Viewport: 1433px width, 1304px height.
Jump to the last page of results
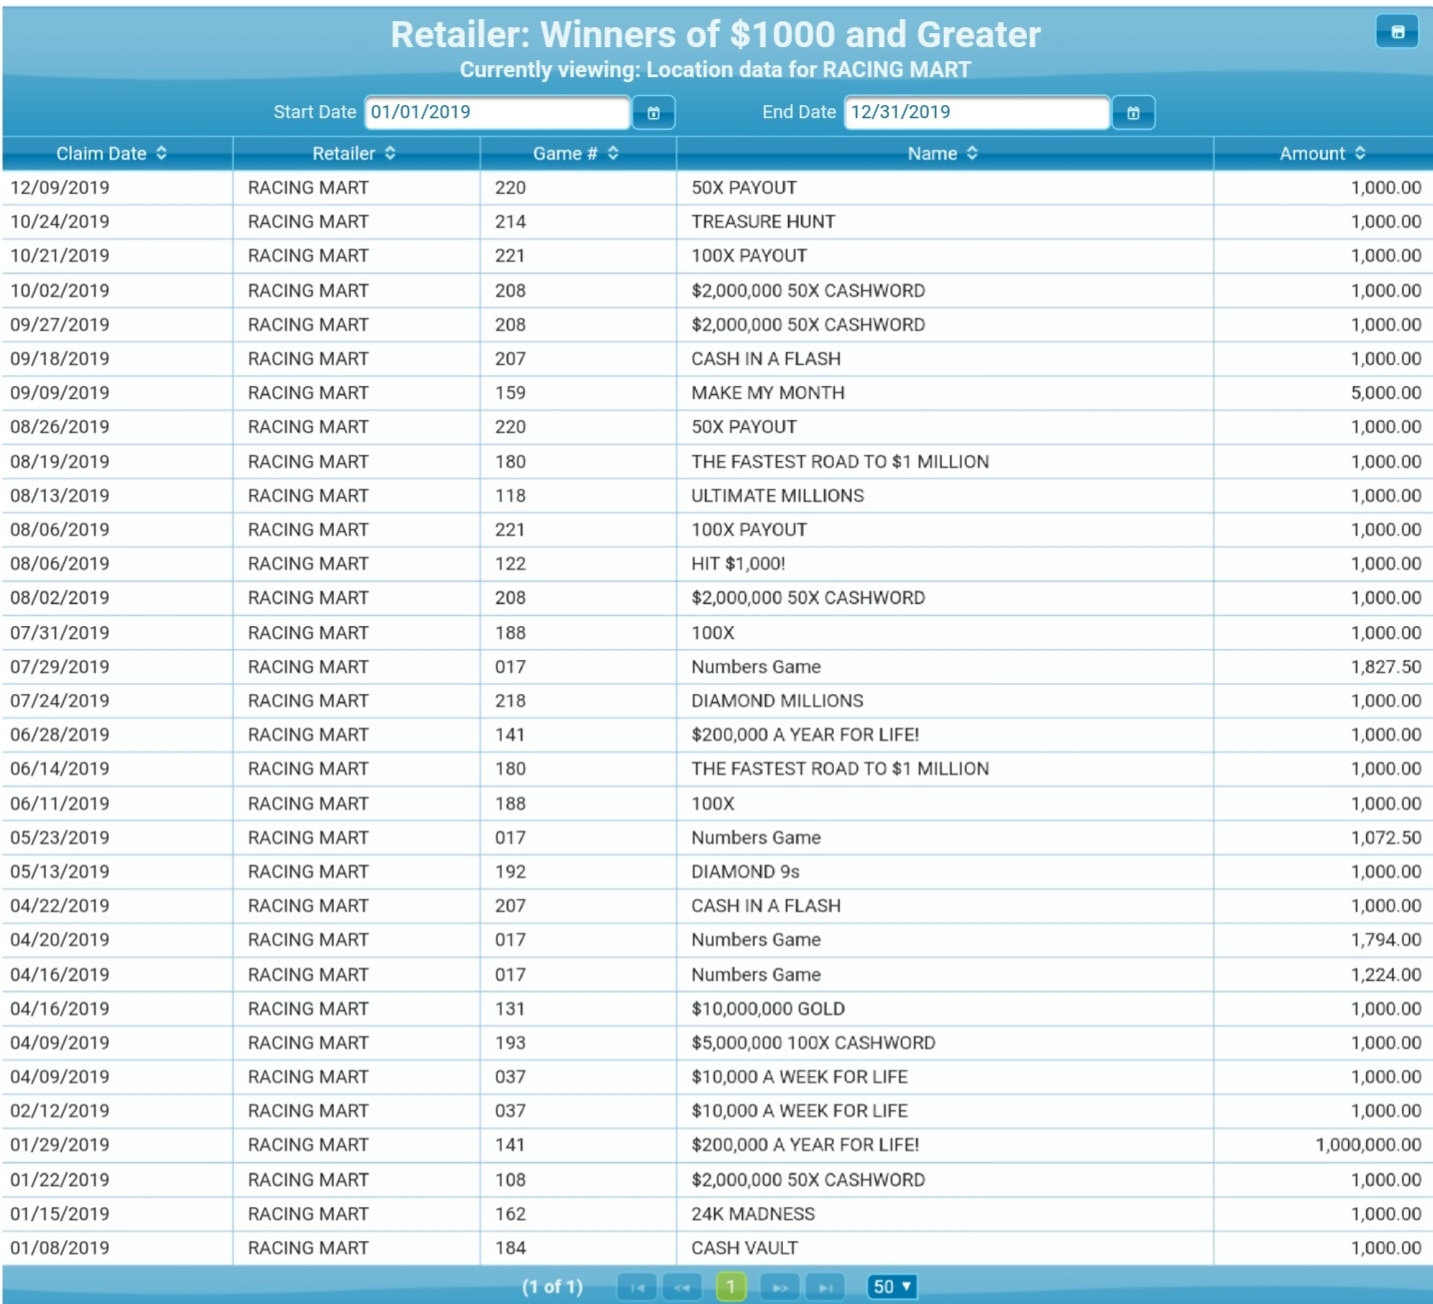(x=825, y=1287)
